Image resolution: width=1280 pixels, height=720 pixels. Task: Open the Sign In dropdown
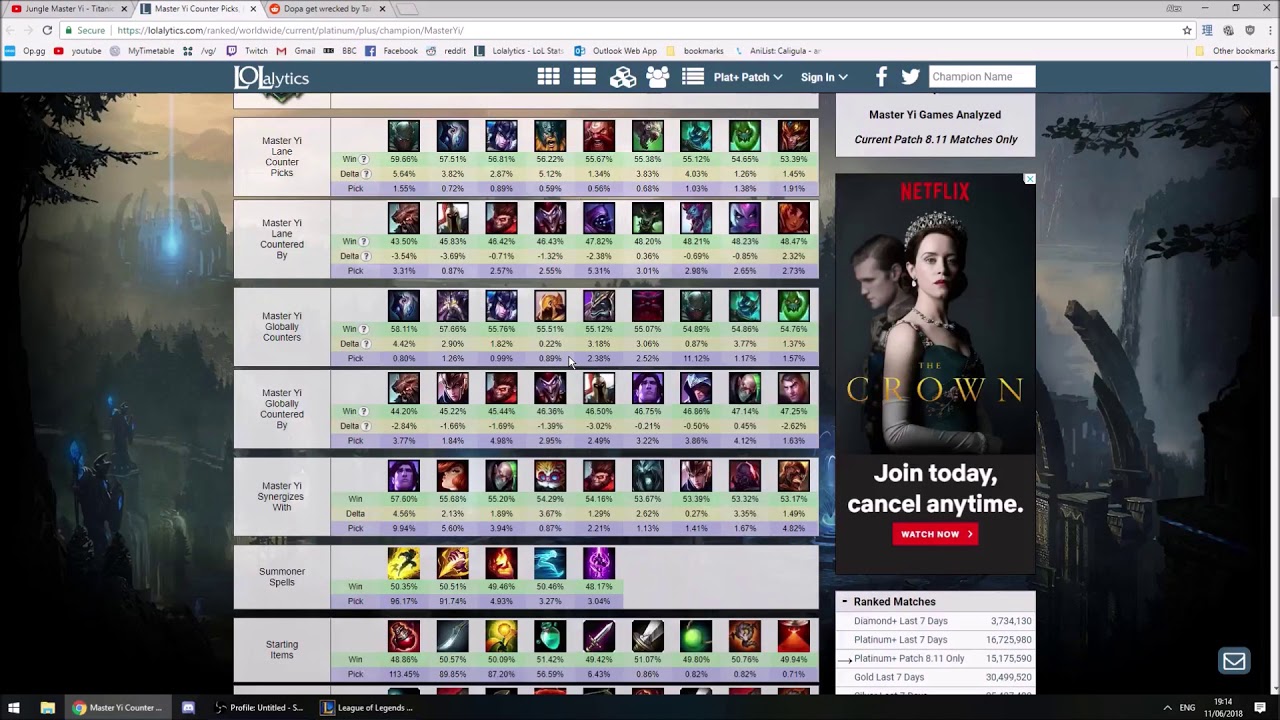coord(824,77)
